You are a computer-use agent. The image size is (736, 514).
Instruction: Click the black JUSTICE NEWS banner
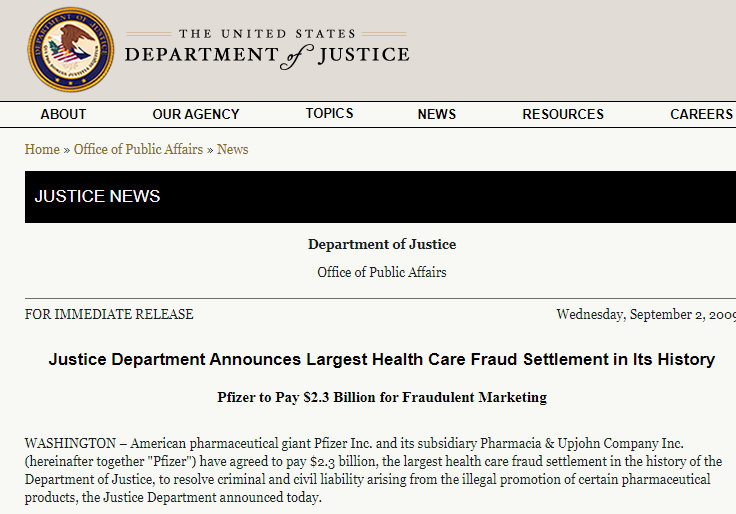pyautogui.click(x=380, y=197)
